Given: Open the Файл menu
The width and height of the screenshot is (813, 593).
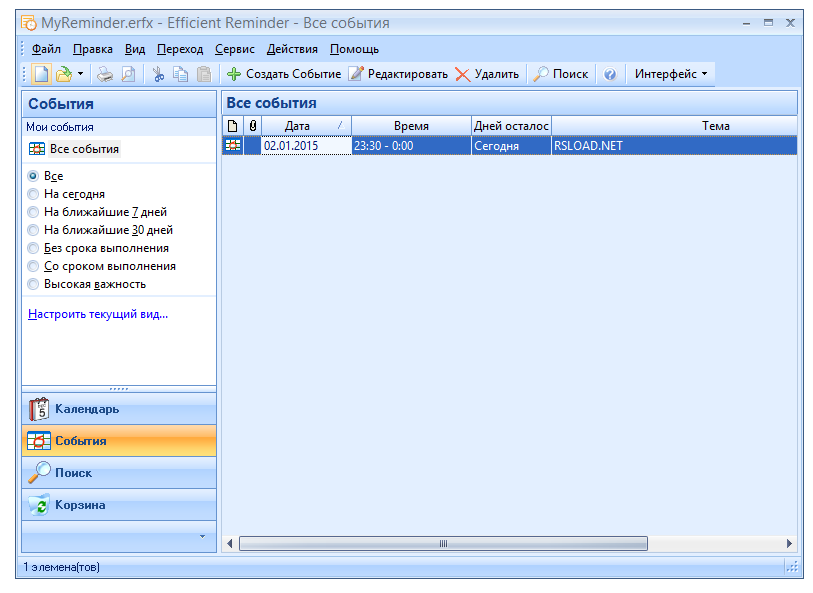Looking at the screenshot, I should pos(46,49).
